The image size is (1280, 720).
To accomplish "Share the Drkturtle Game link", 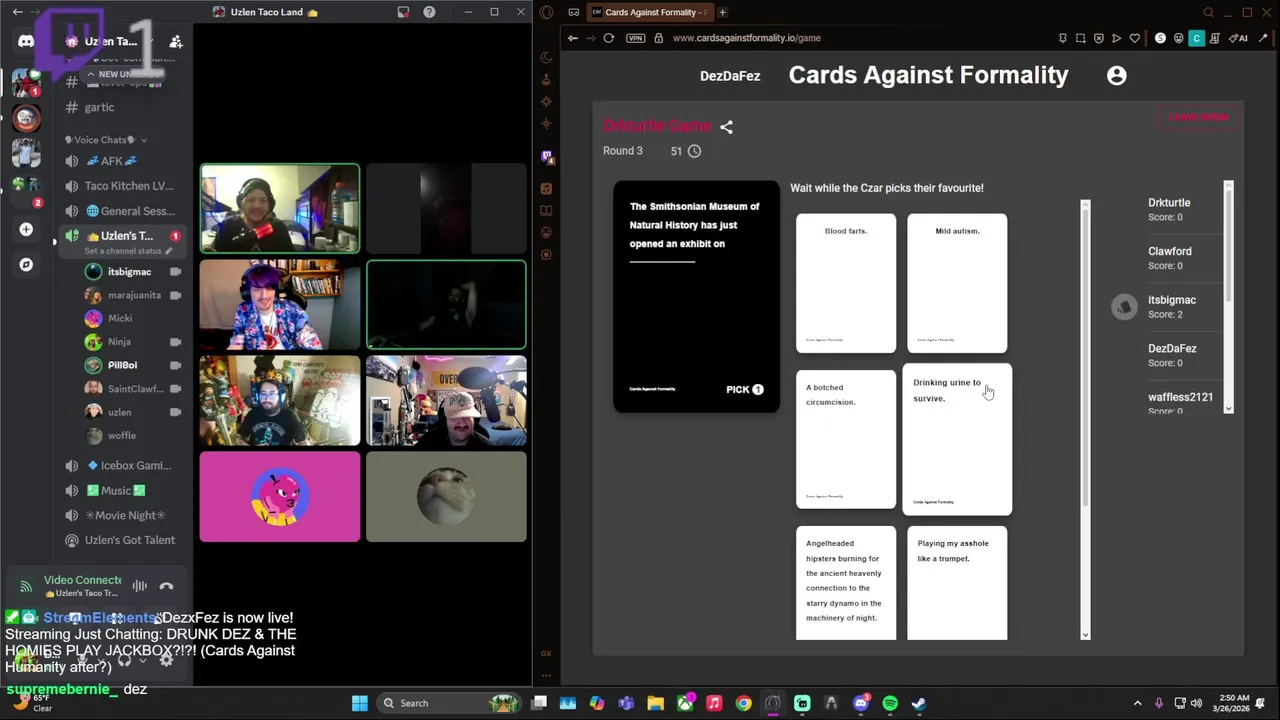I will [x=726, y=127].
